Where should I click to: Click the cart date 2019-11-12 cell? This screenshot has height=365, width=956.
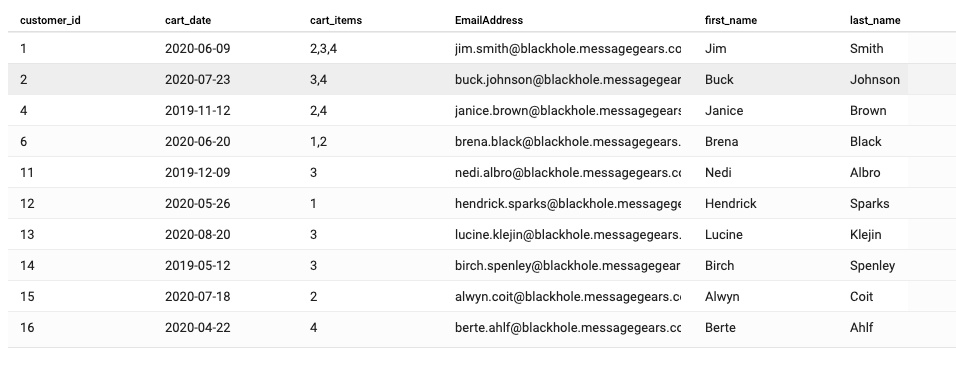click(x=198, y=110)
